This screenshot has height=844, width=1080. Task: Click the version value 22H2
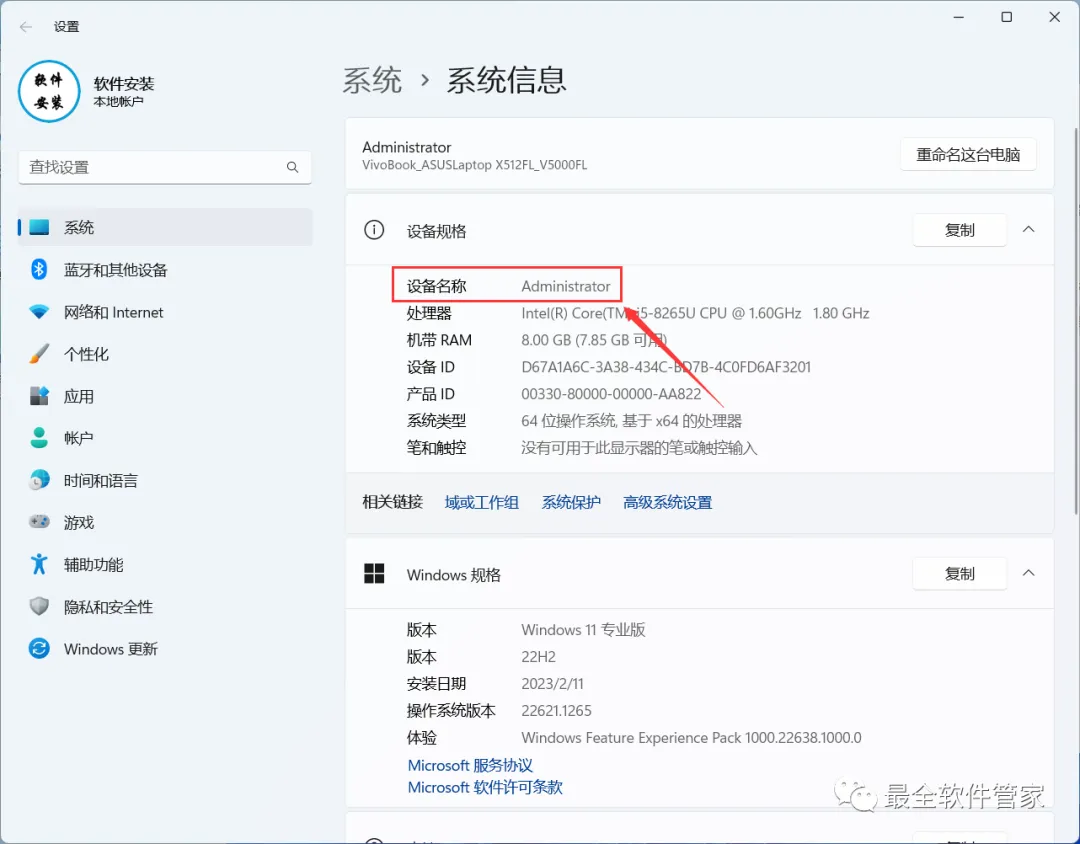[539, 657]
